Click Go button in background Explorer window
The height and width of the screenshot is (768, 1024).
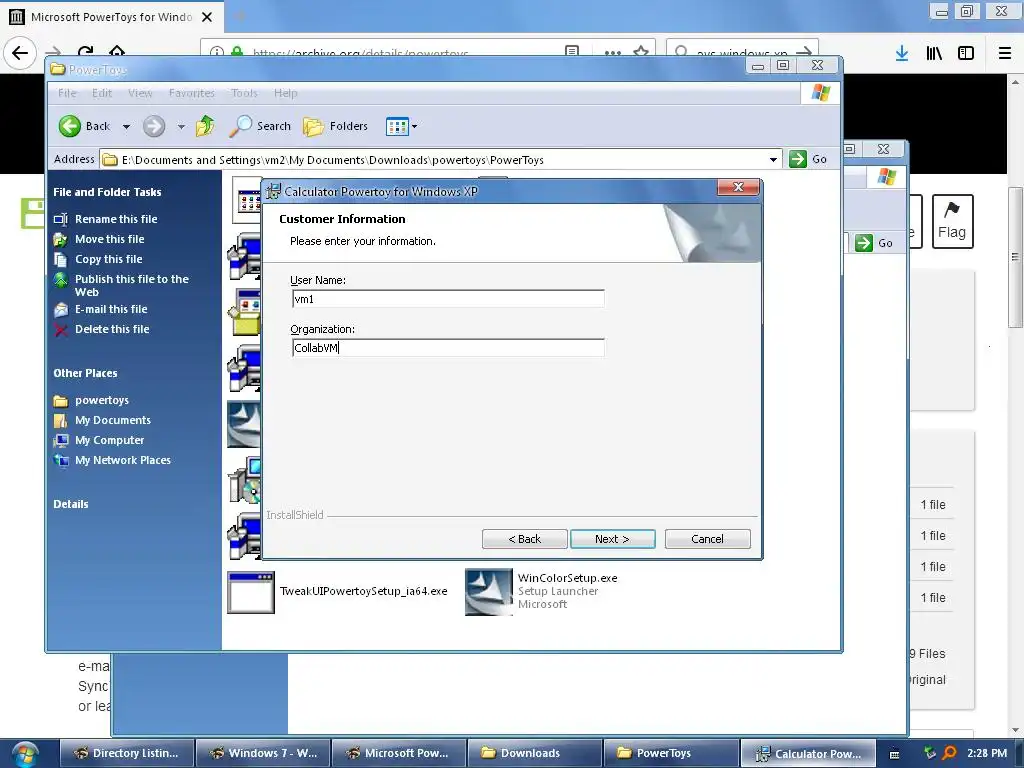click(x=874, y=243)
